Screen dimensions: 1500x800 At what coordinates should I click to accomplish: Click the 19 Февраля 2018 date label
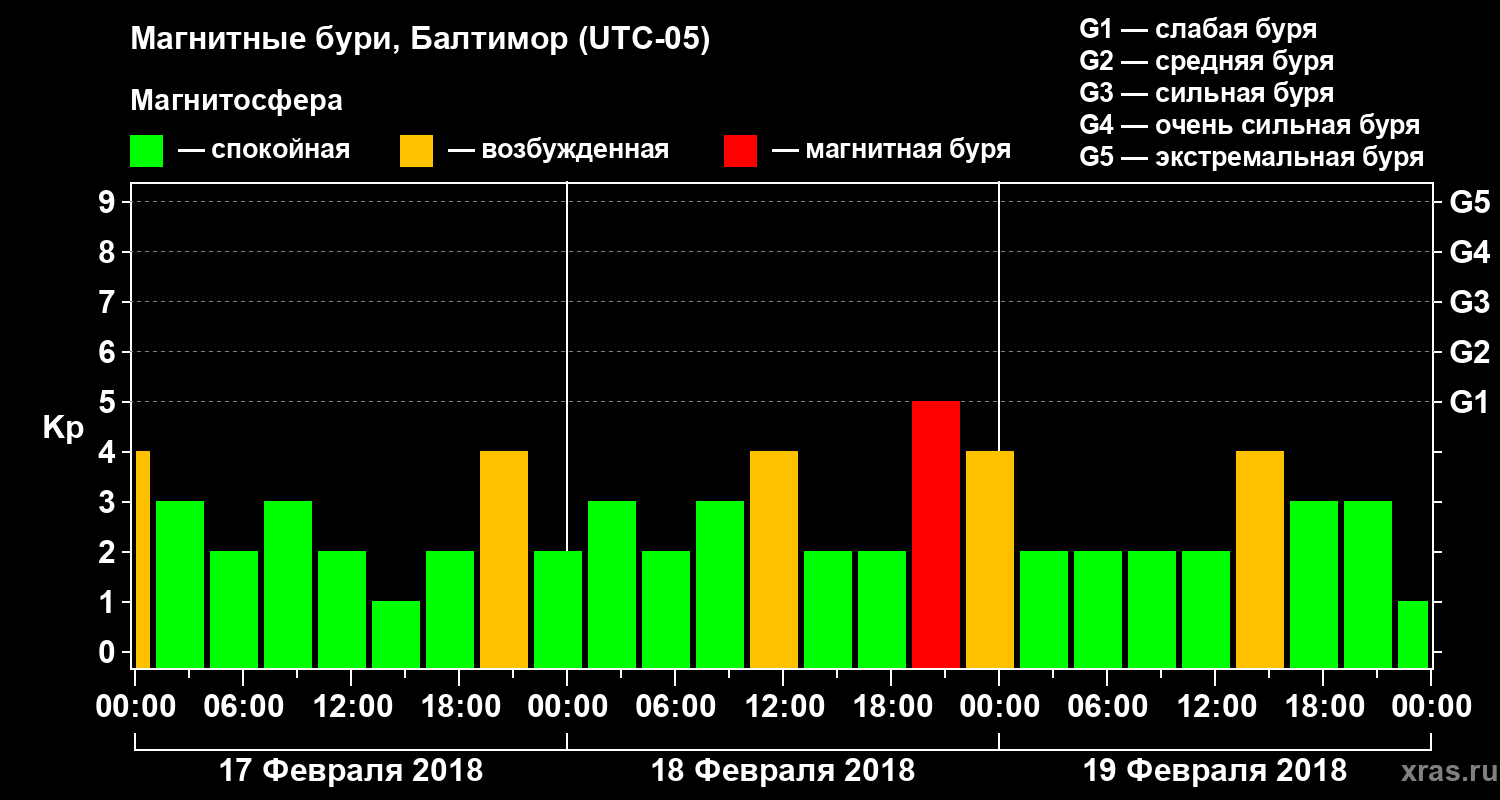(x=1215, y=771)
